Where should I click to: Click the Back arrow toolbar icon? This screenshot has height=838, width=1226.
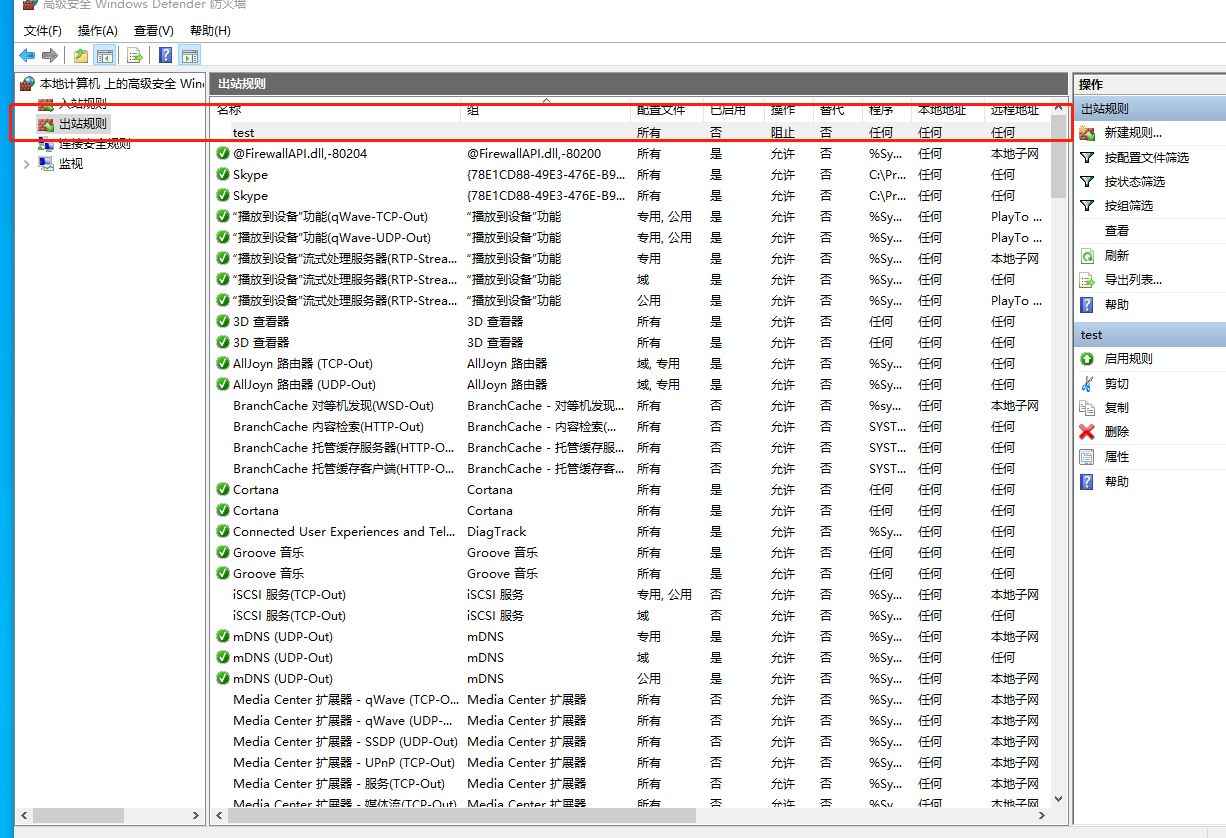click(27, 56)
